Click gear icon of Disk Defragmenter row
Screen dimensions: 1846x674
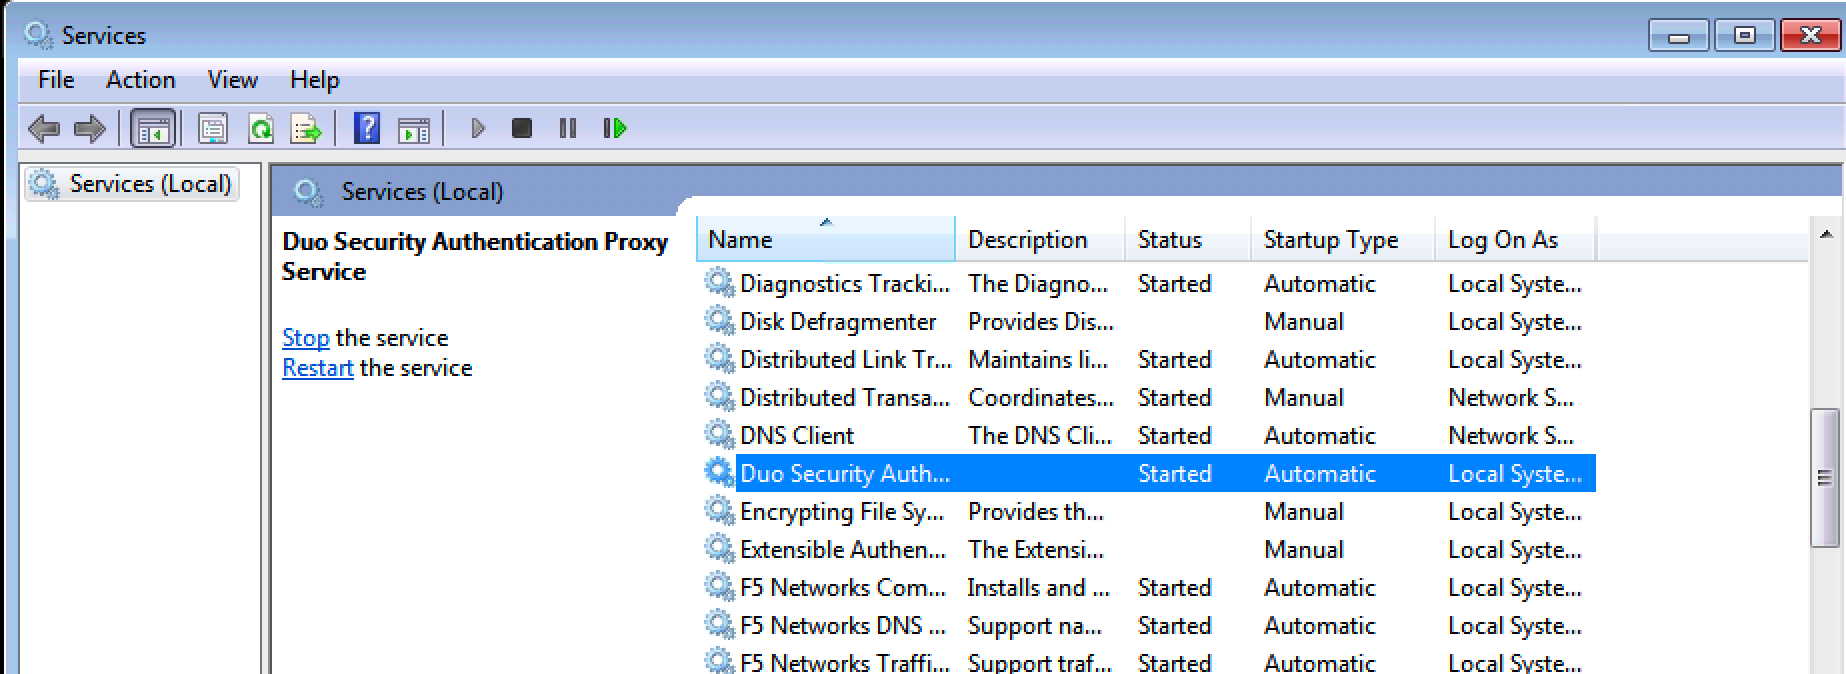point(719,321)
